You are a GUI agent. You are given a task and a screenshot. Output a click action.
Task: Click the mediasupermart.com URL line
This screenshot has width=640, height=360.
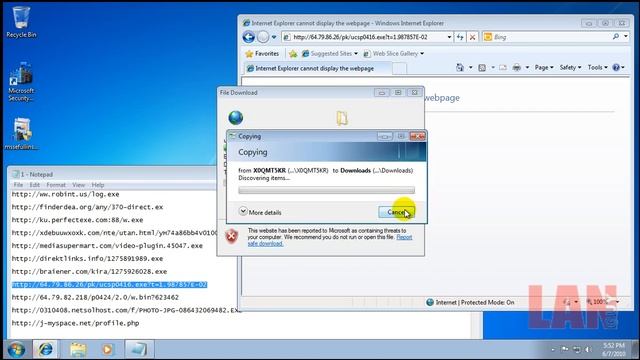(107, 246)
